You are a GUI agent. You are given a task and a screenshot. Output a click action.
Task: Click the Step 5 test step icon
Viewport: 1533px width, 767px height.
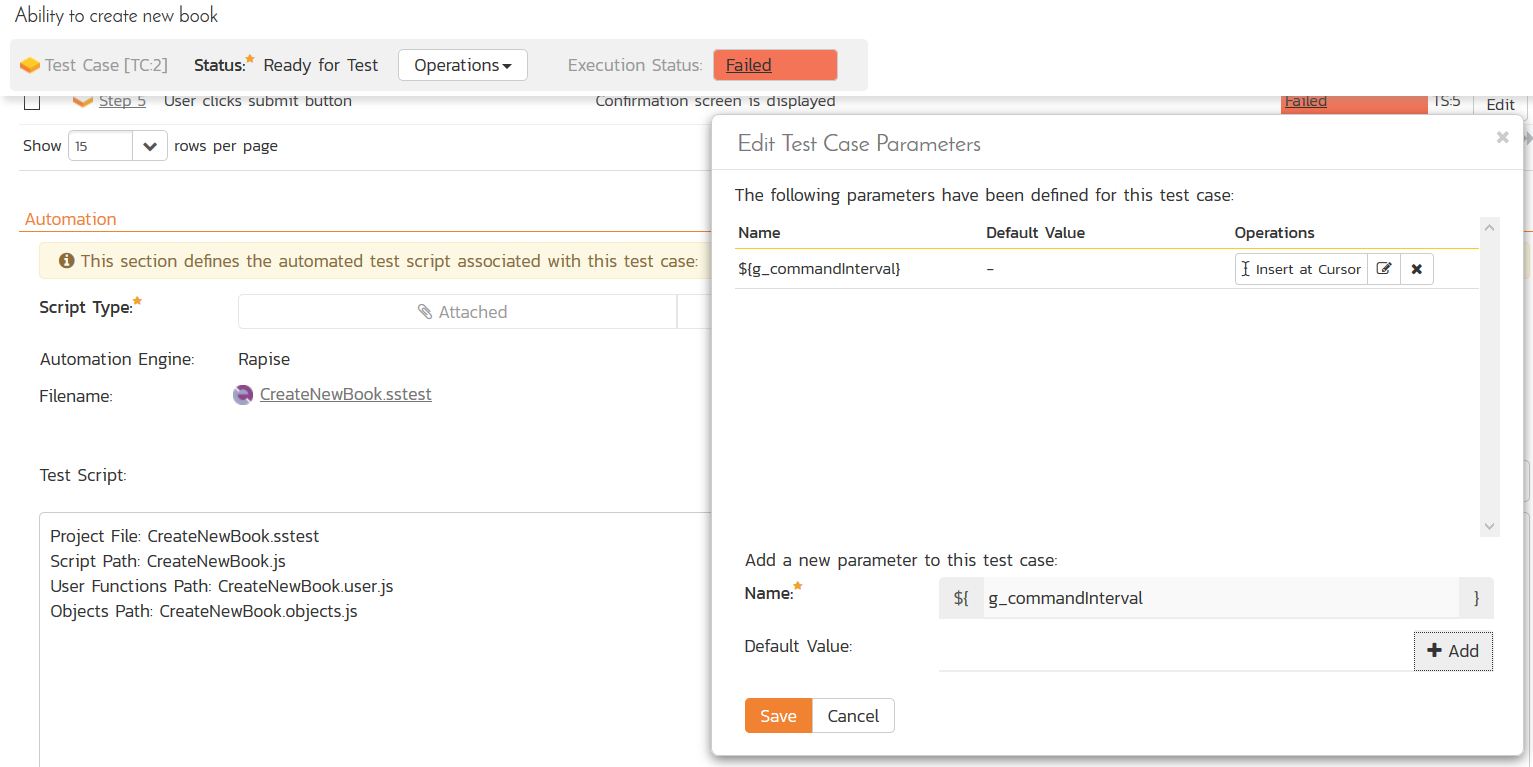[82, 101]
